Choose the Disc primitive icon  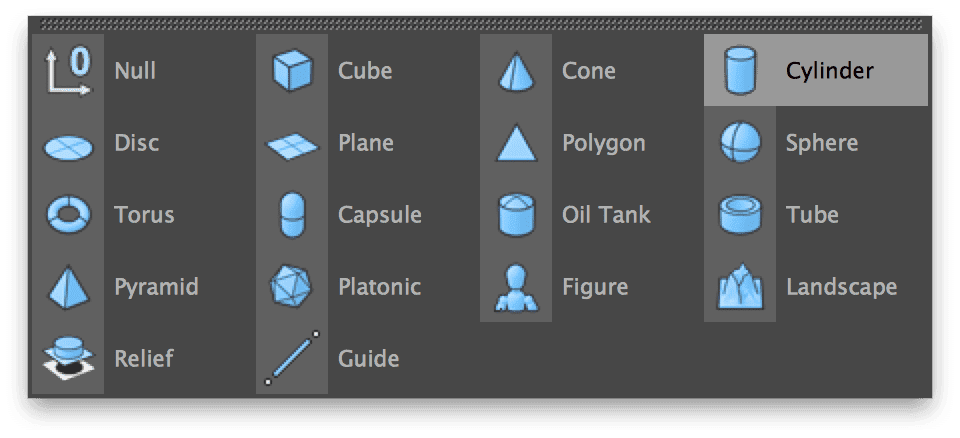pos(68,144)
